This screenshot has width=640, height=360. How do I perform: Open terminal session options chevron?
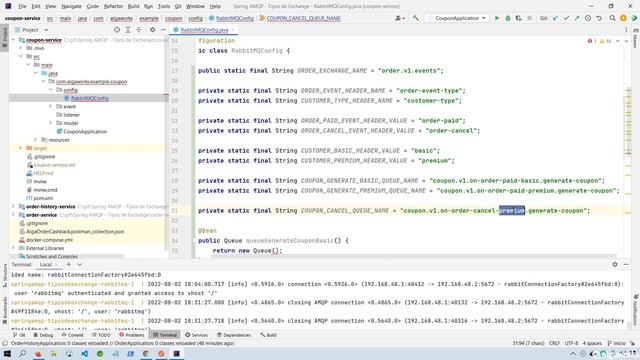79,264
